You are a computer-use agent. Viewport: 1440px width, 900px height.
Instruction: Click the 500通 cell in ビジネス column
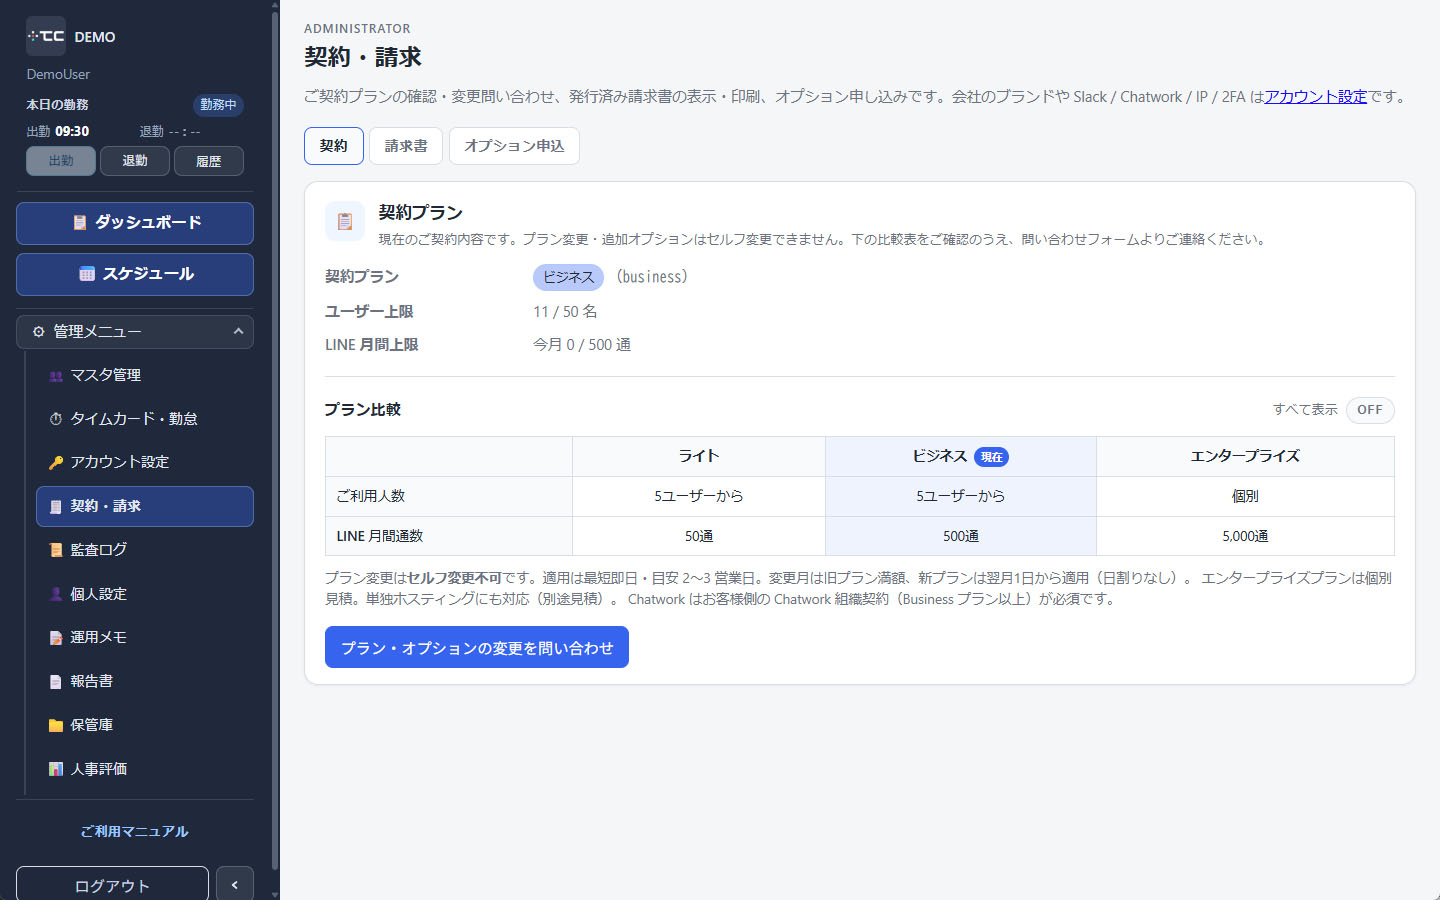[x=961, y=536]
